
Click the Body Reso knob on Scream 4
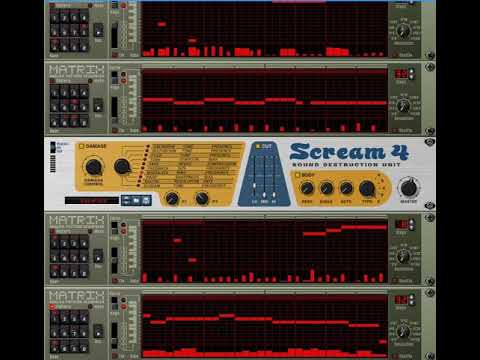coord(307,188)
